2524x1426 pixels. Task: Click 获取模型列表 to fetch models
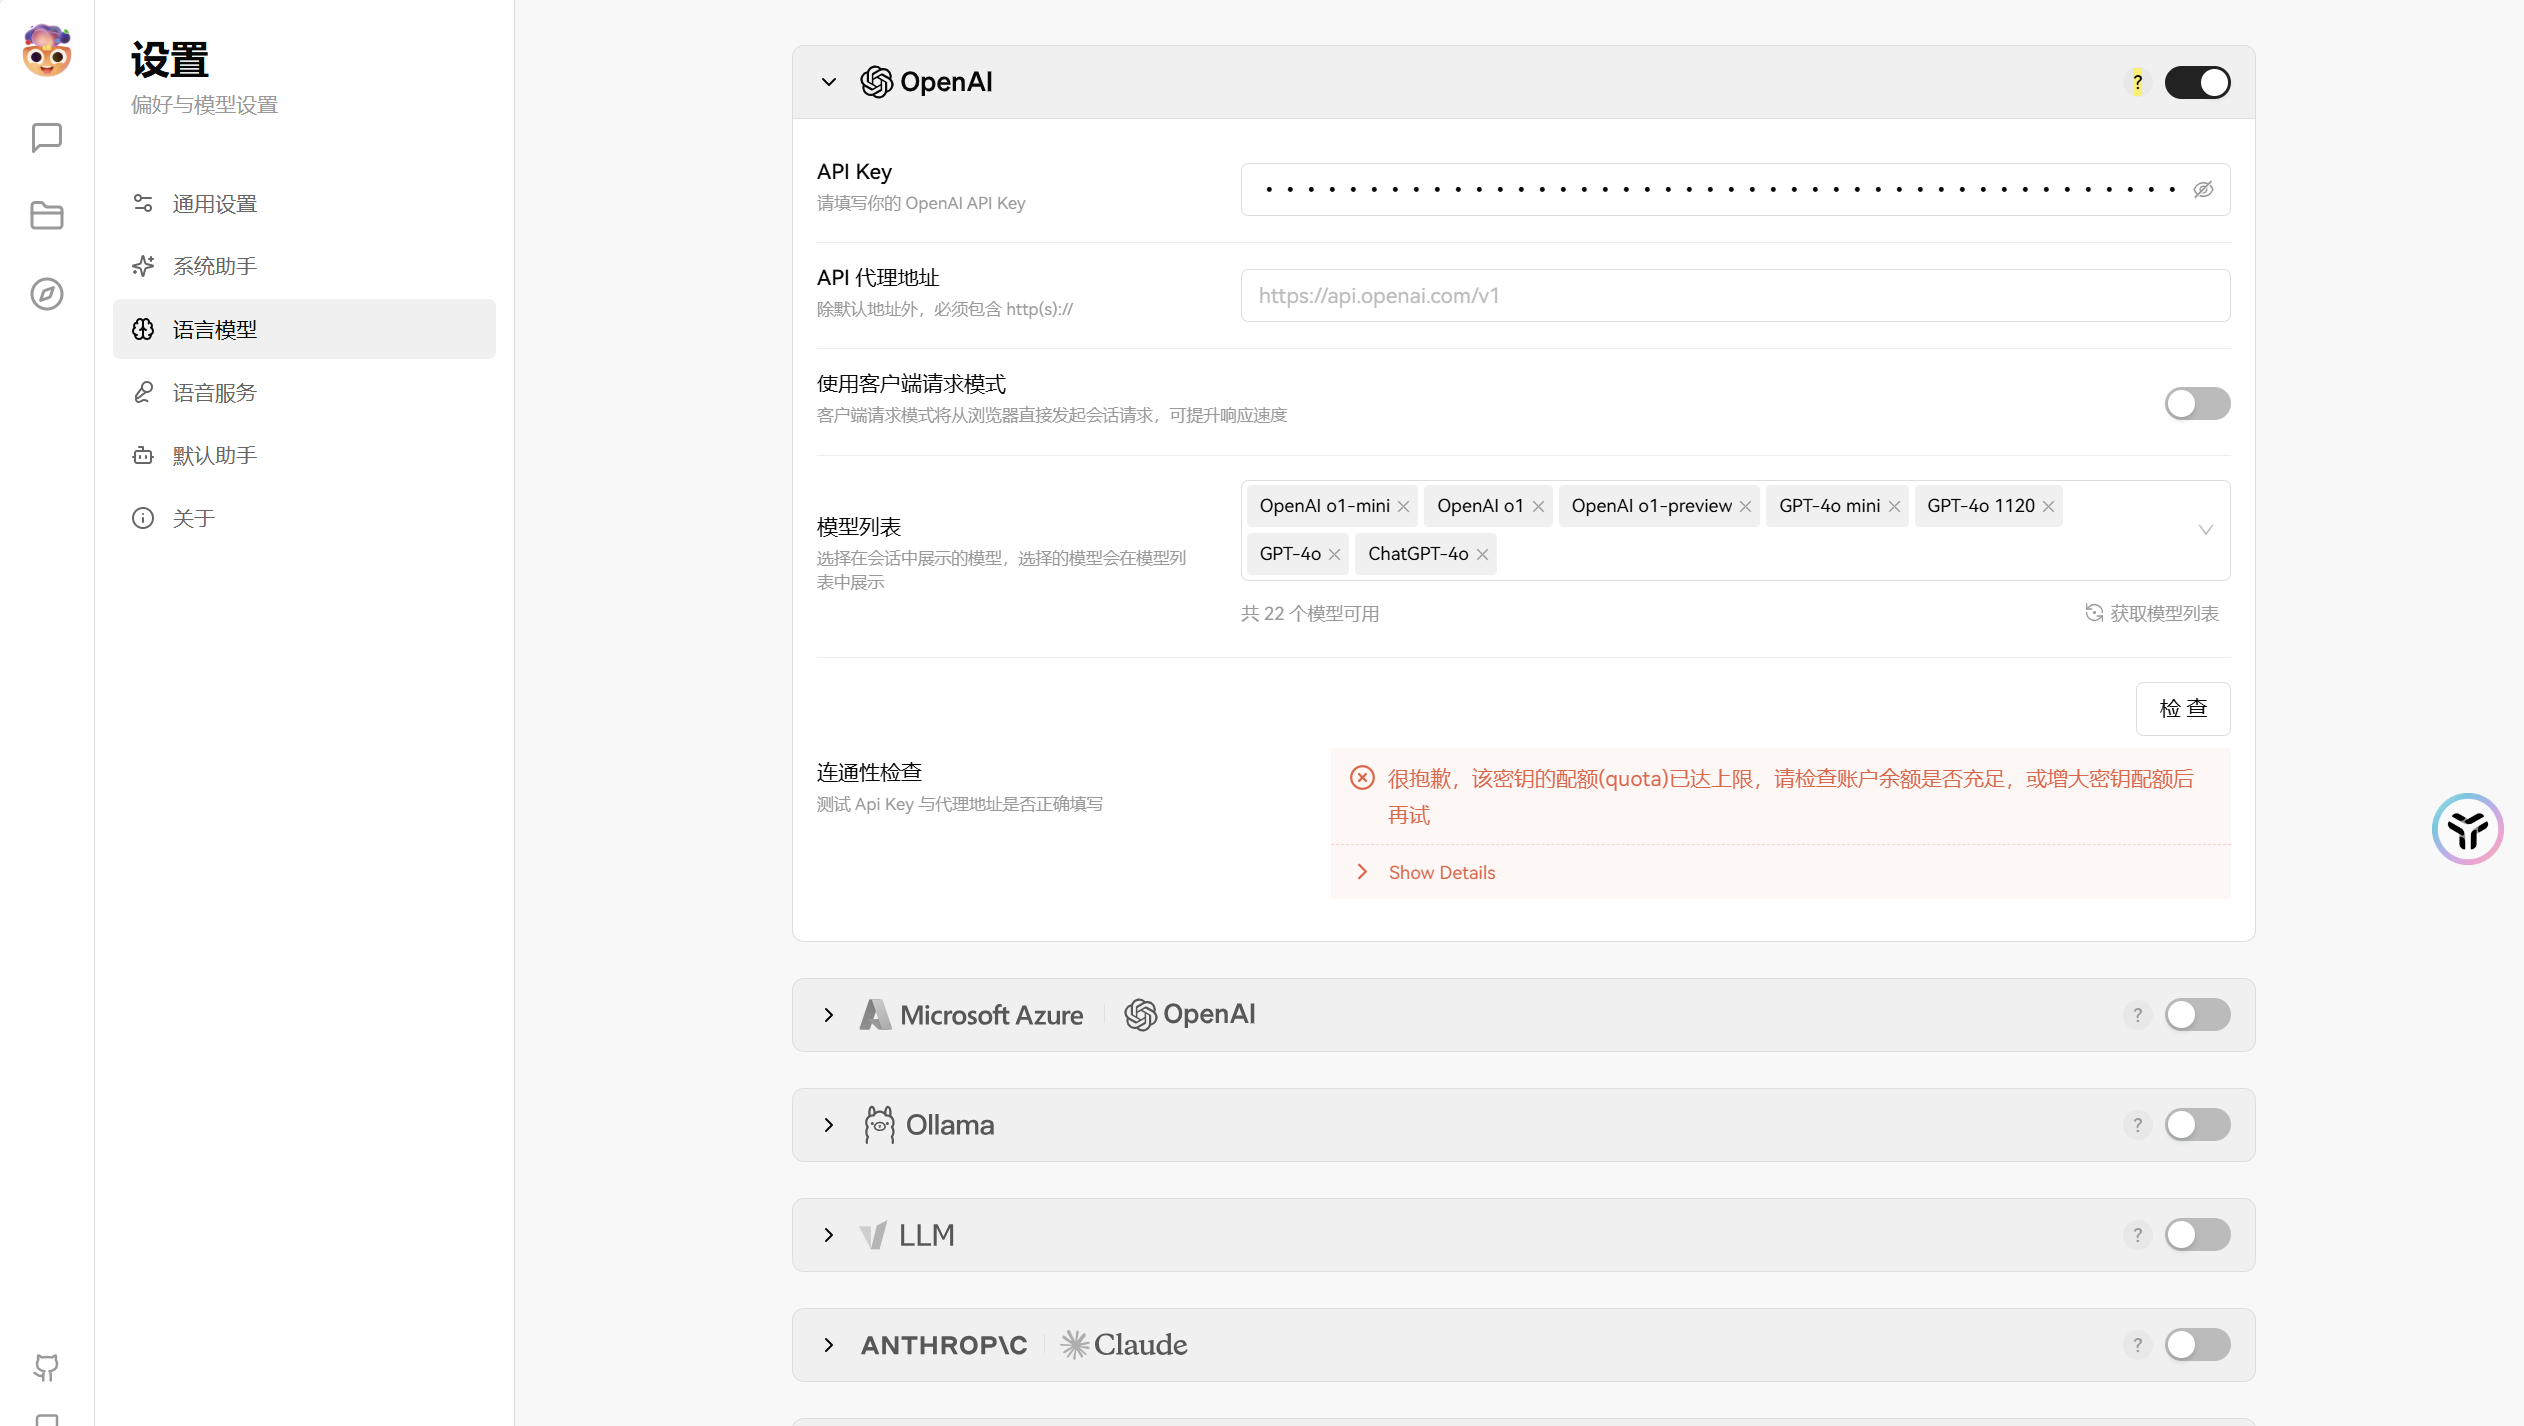(2151, 613)
